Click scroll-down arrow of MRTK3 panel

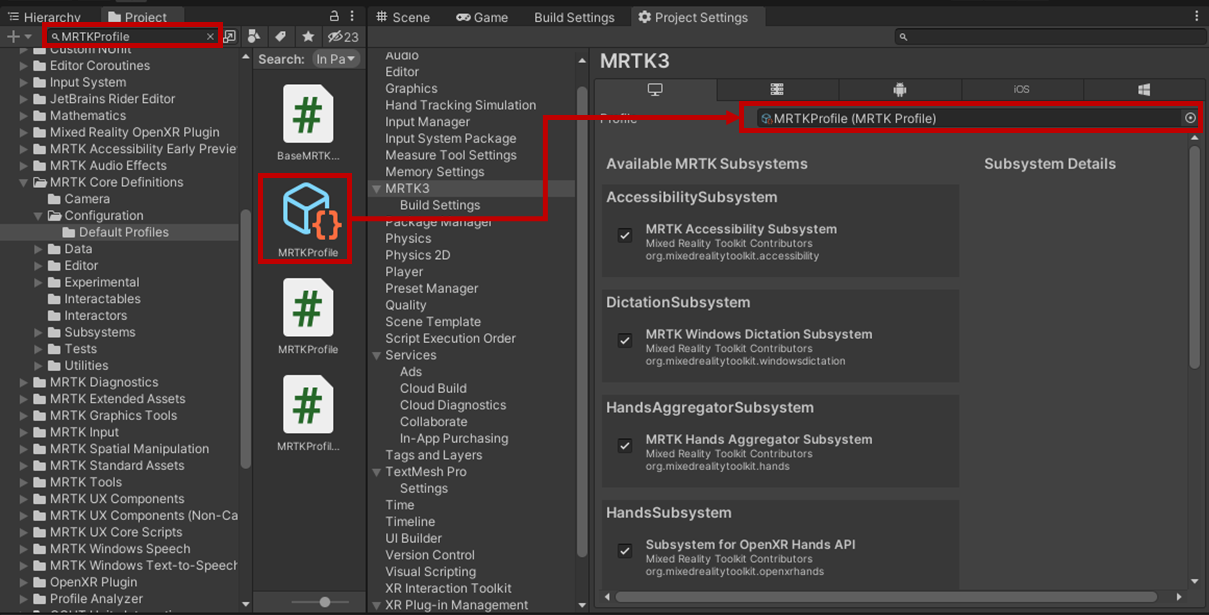click(x=1194, y=581)
